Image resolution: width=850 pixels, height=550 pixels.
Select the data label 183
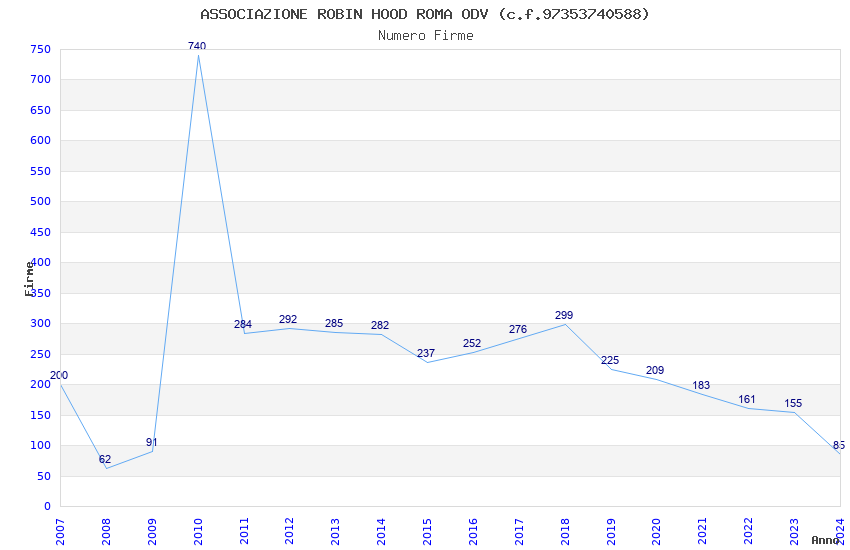point(701,385)
